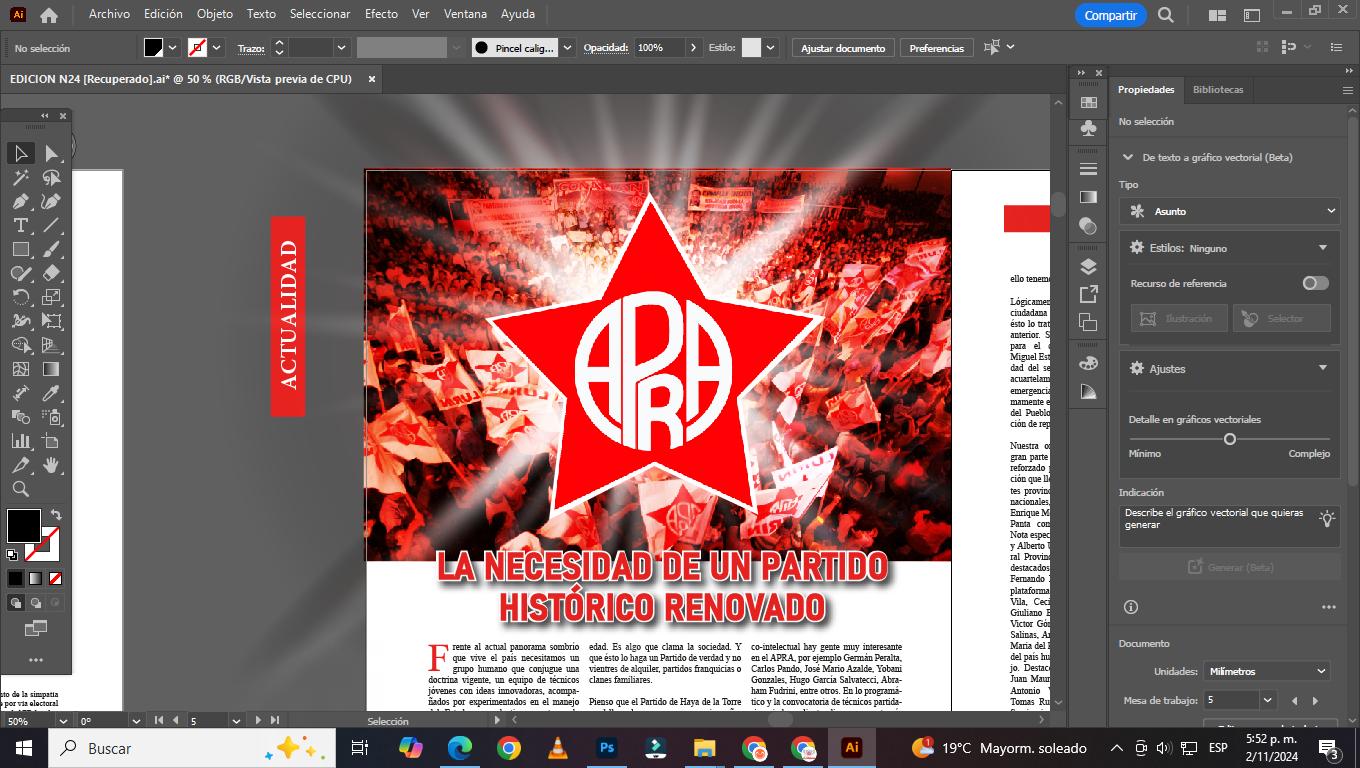Screen dimensions: 1360x768
Task: Choose the Line Segment tool
Action: pyautogui.click(x=52, y=225)
